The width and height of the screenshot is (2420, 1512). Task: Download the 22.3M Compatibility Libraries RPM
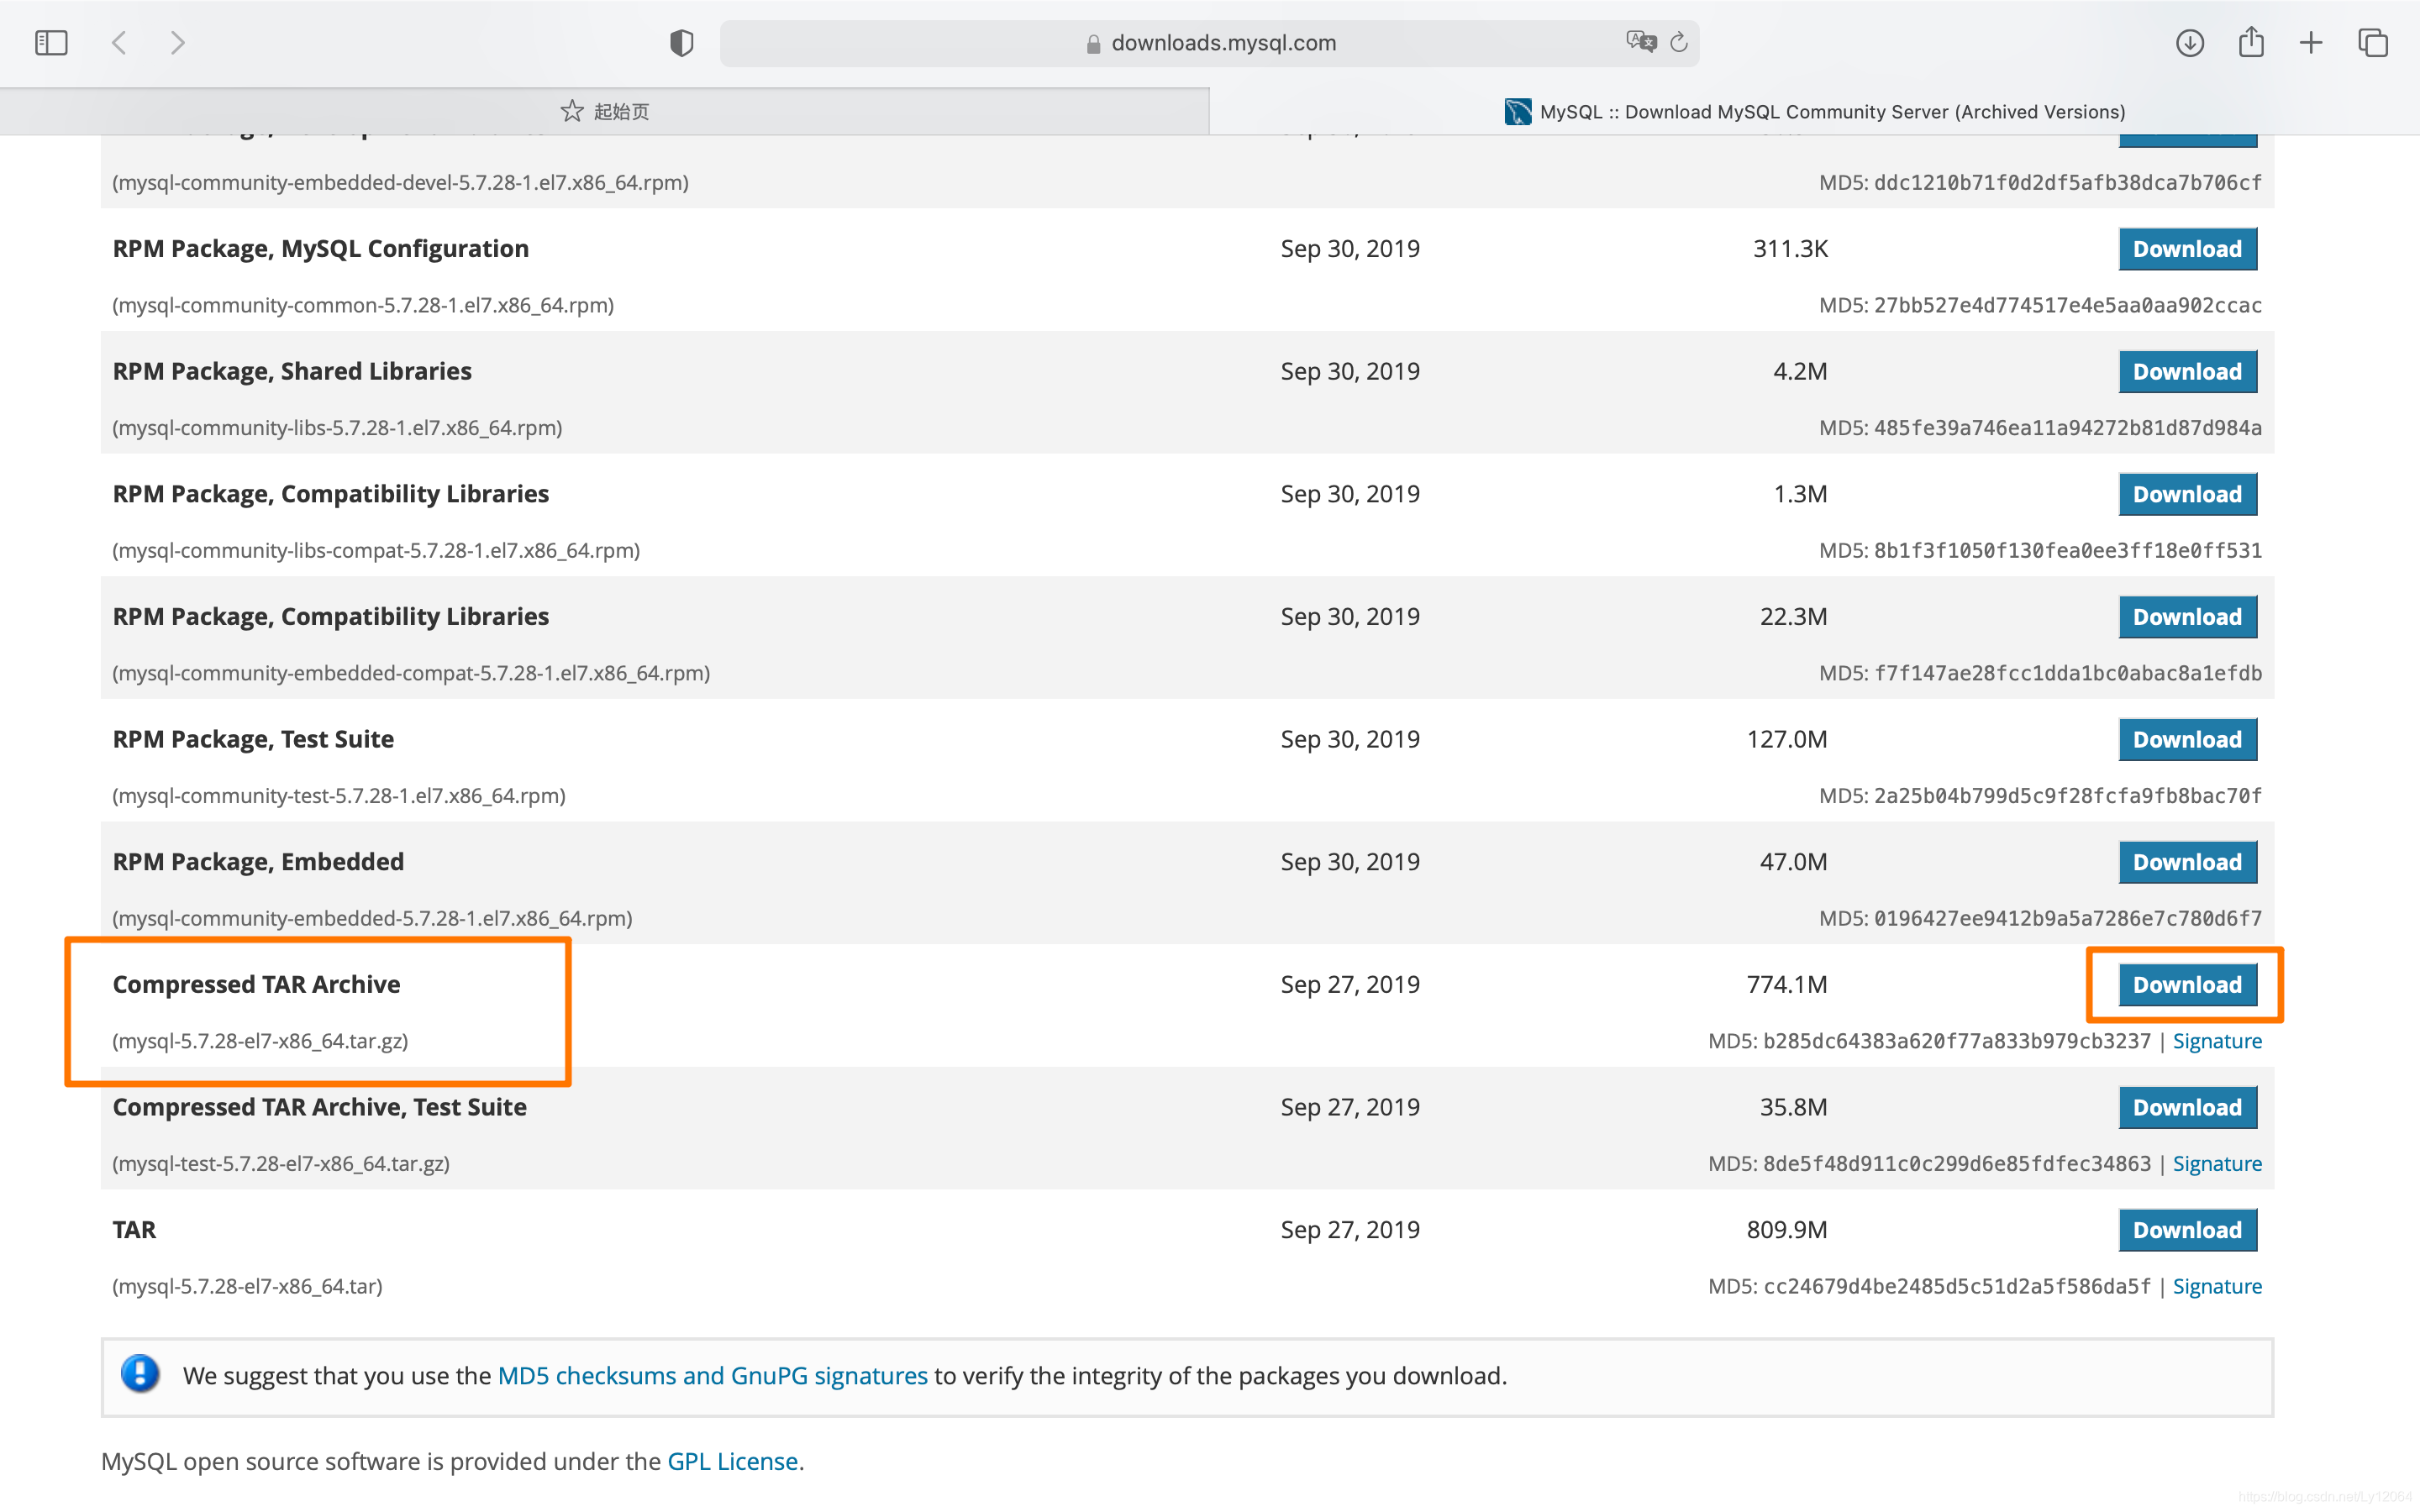[2187, 617]
